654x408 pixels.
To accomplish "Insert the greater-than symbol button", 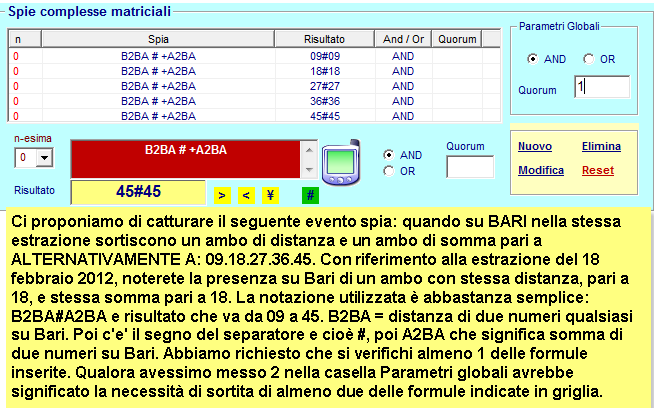I will (222, 195).
